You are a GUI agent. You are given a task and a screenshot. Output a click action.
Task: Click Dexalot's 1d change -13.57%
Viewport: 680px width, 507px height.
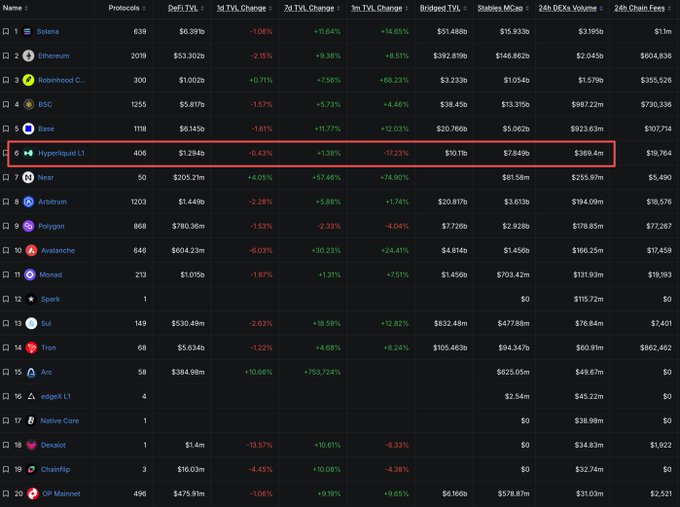tap(259, 445)
